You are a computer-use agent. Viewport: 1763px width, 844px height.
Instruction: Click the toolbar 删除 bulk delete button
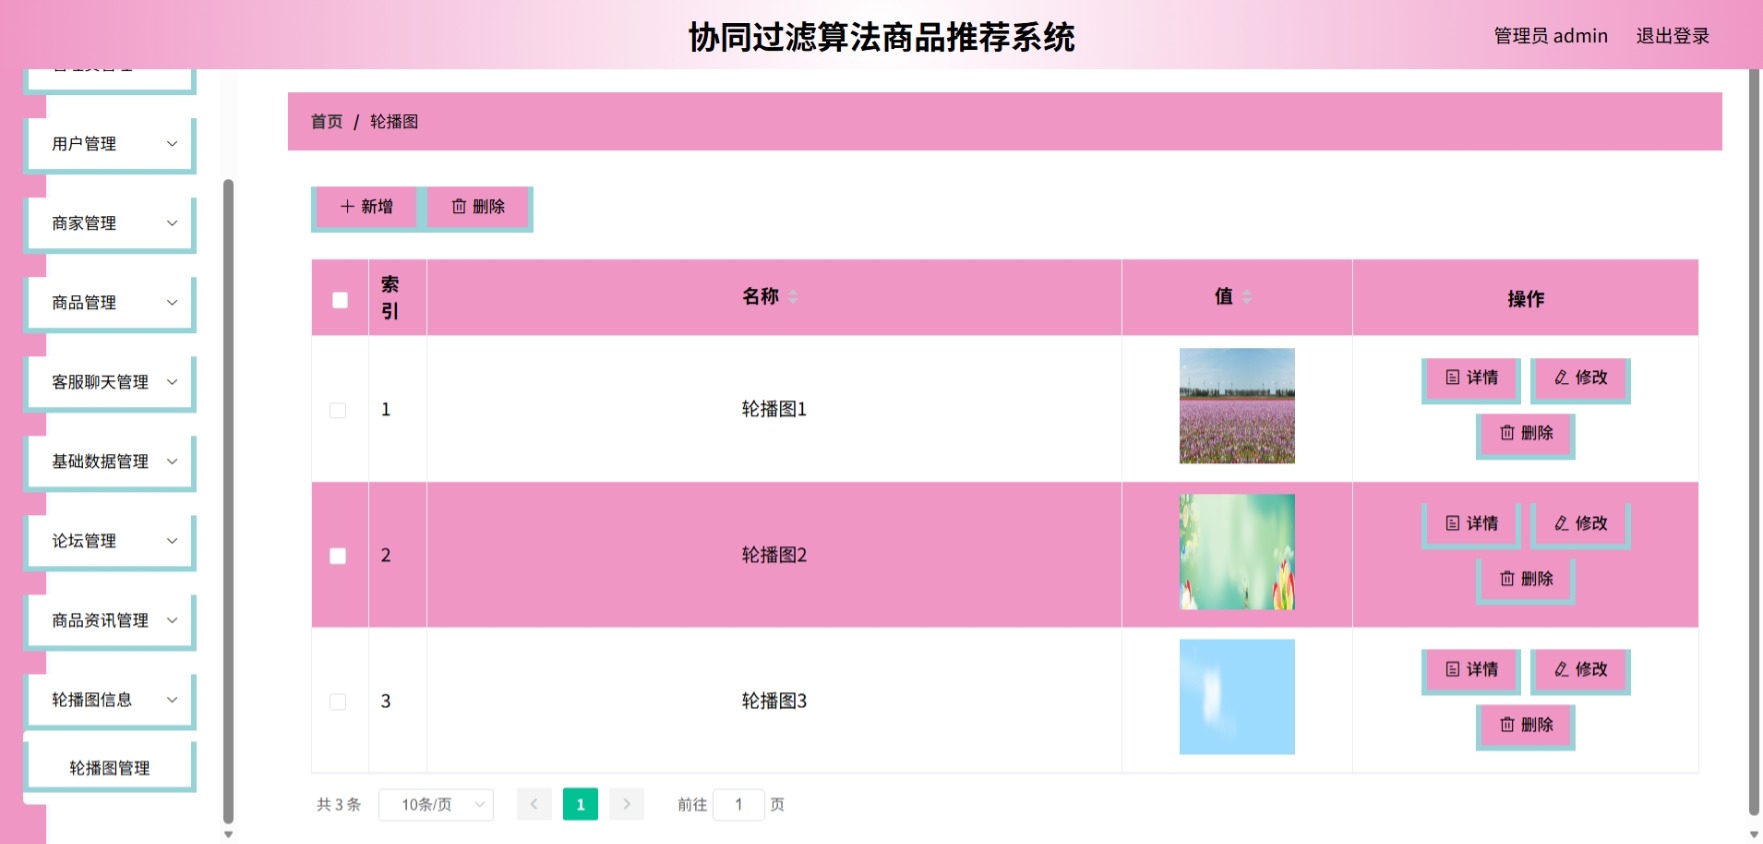[x=478, y=207]
